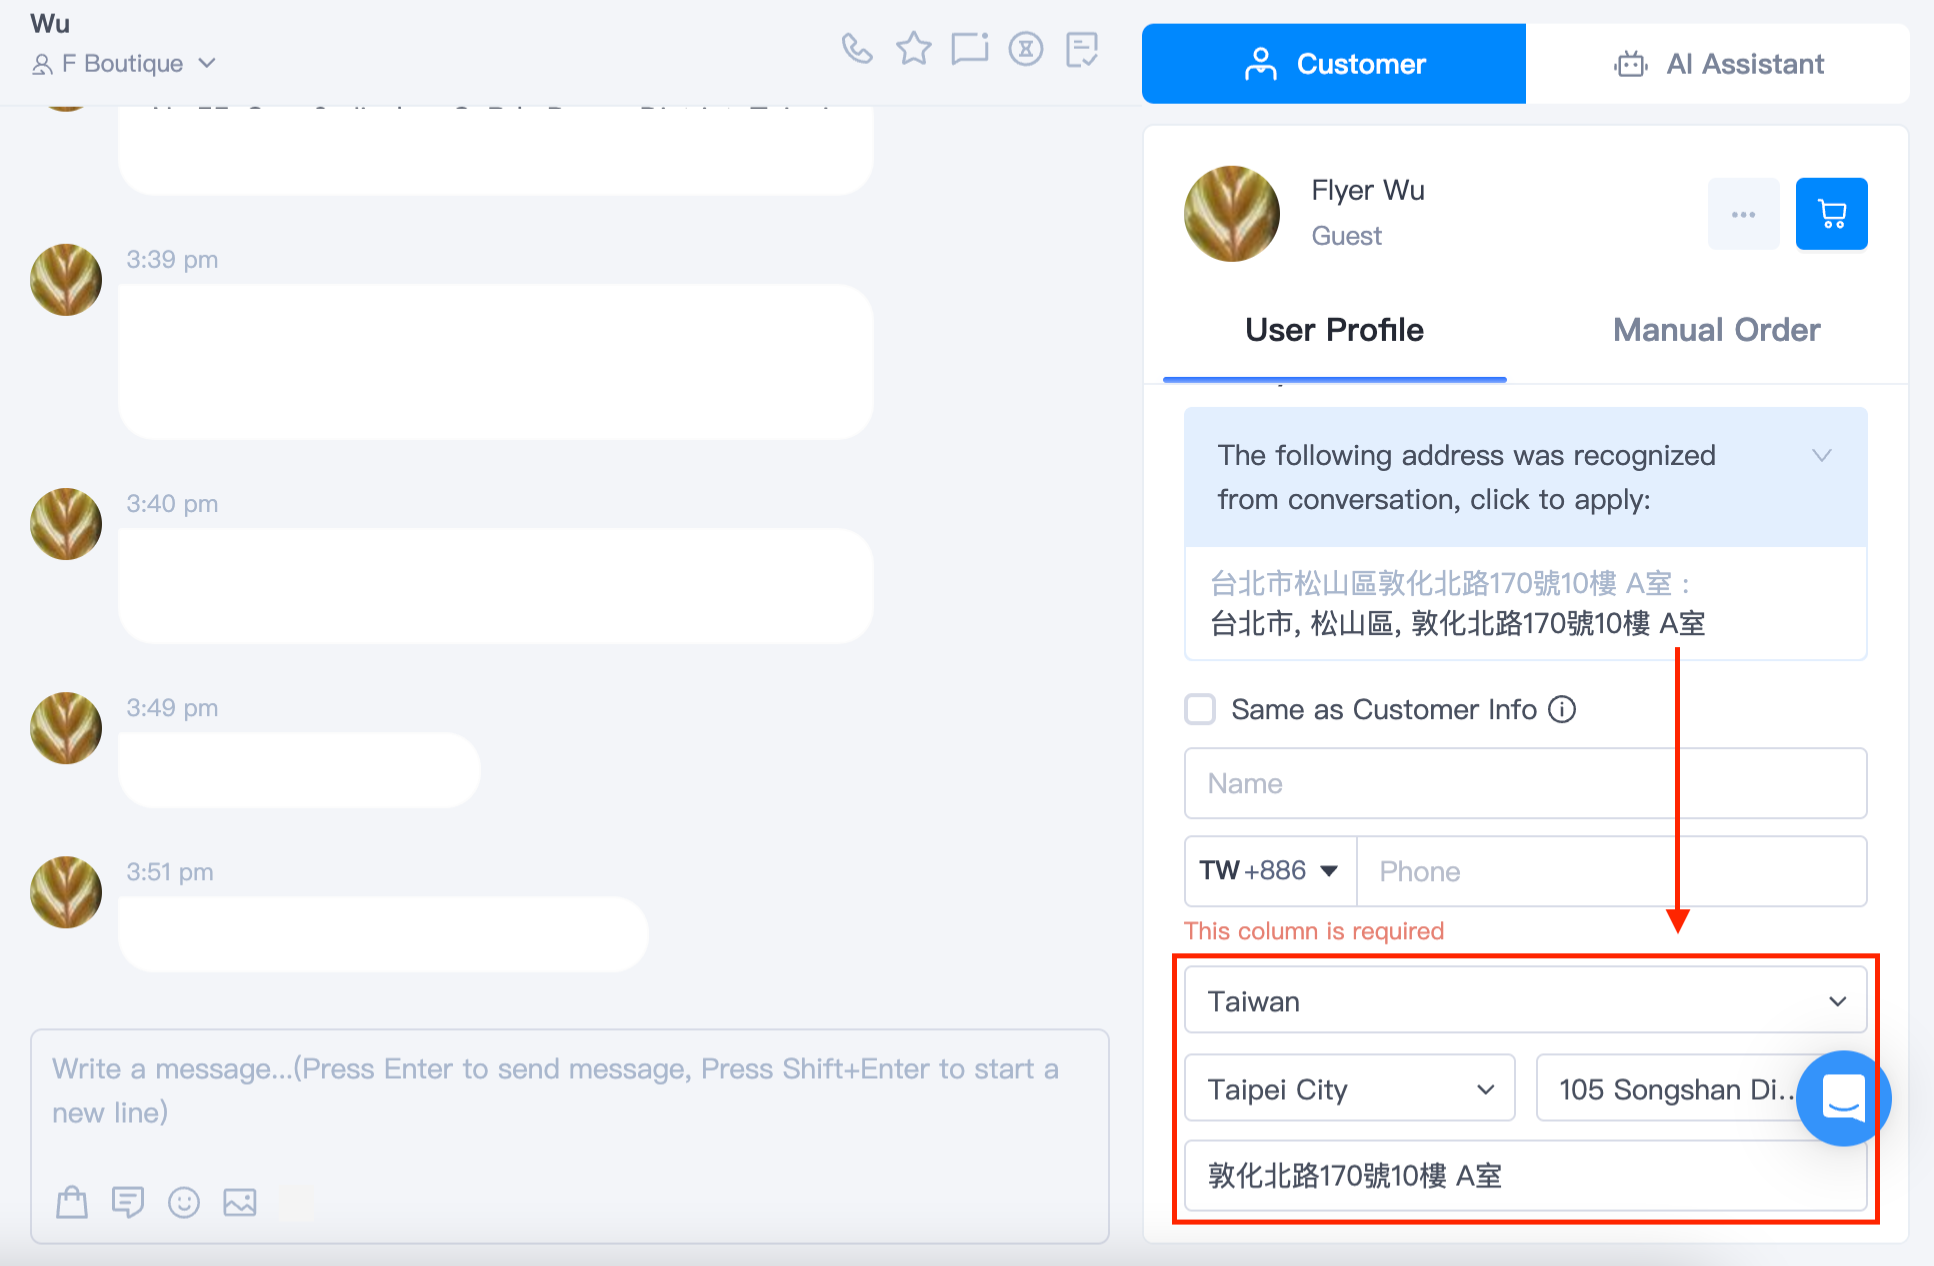Click the note checklist icon in header
The width and height of the screenshot is (1934, 1266).
click(1082, 48)
